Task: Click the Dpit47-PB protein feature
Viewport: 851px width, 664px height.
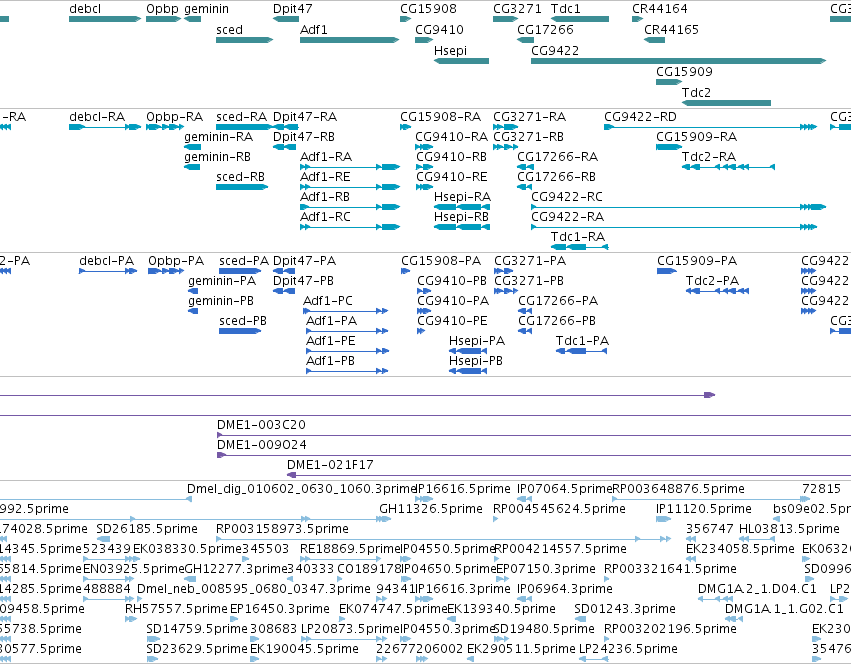Action: pos(284,291)
